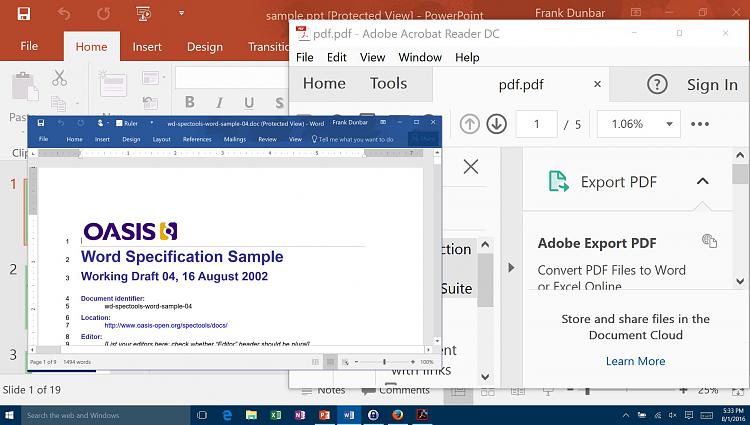
Task: Expand Acrobat right pane divider arrow
Action: point(511,267)
